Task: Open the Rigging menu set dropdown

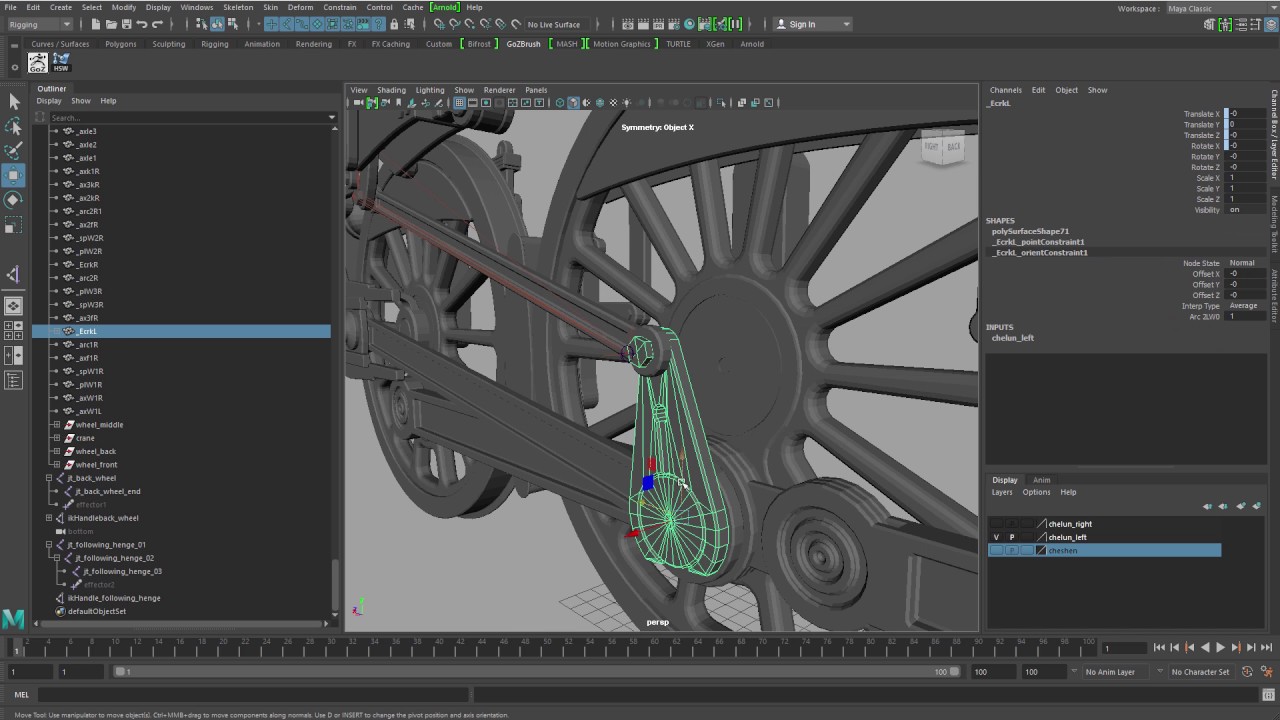Action: (x=41, y=24)
